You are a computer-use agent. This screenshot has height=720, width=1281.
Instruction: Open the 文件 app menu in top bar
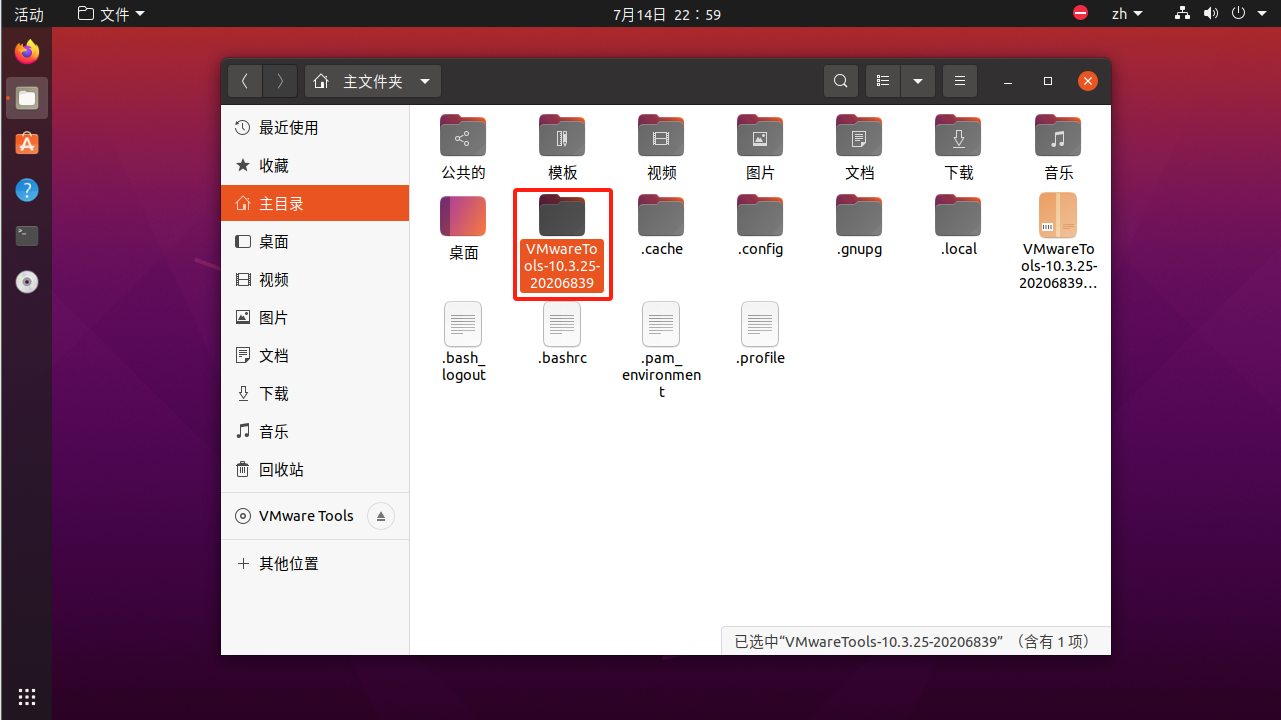click(x=111, y=14)
